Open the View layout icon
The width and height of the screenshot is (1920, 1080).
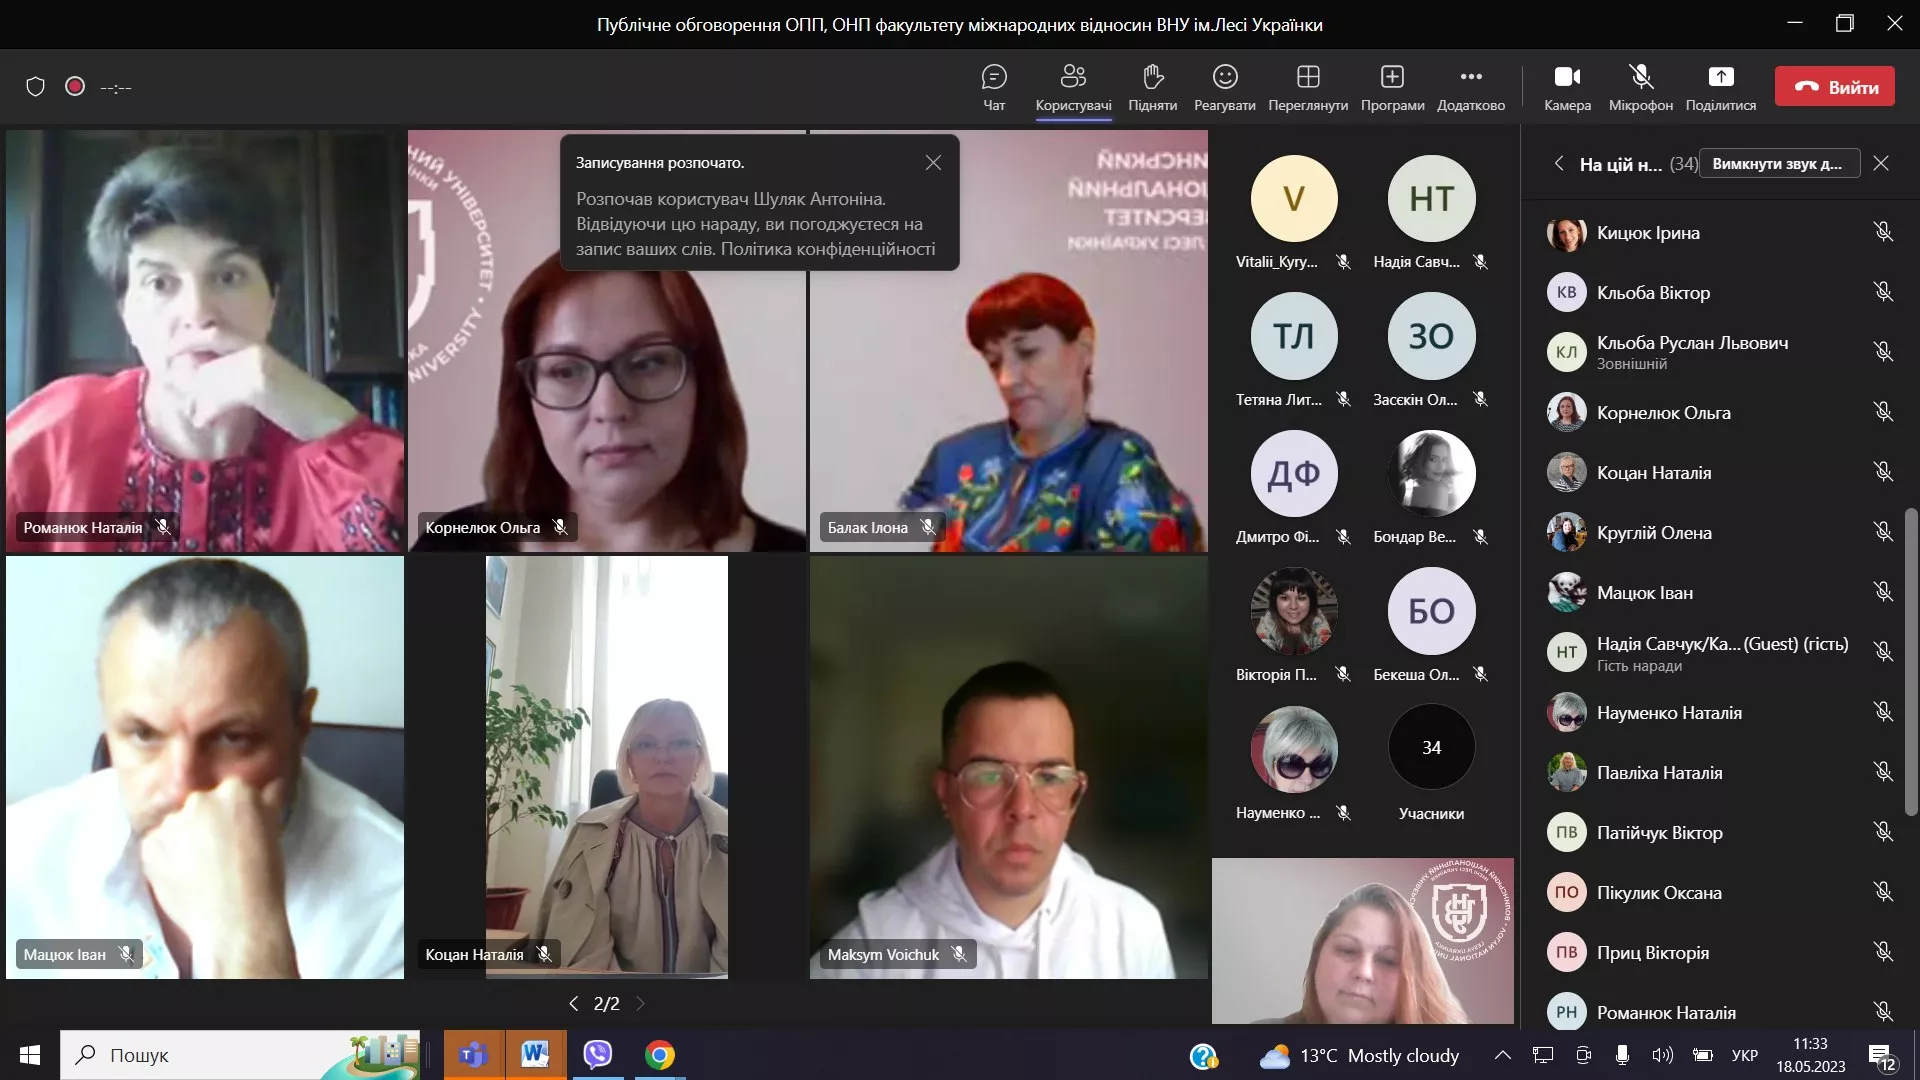click(x=1308, y=77)
